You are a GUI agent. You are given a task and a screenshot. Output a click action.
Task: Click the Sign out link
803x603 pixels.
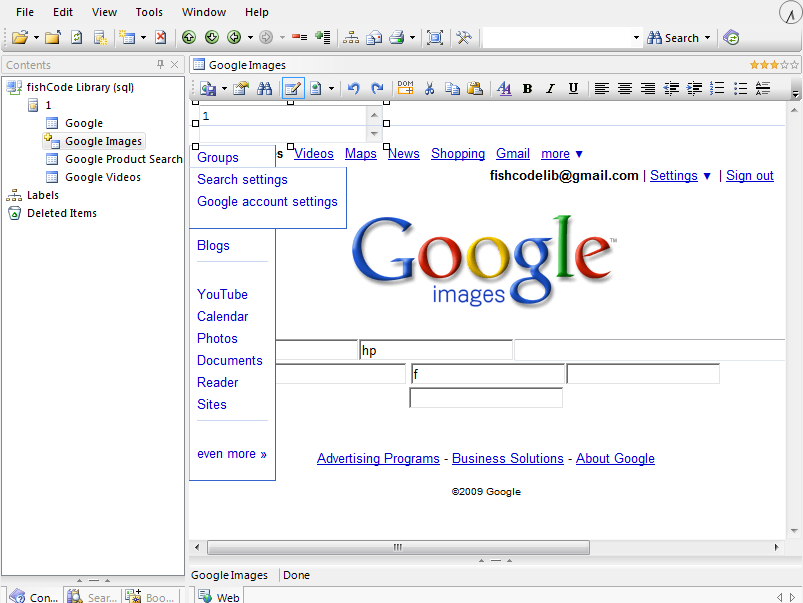750,176
